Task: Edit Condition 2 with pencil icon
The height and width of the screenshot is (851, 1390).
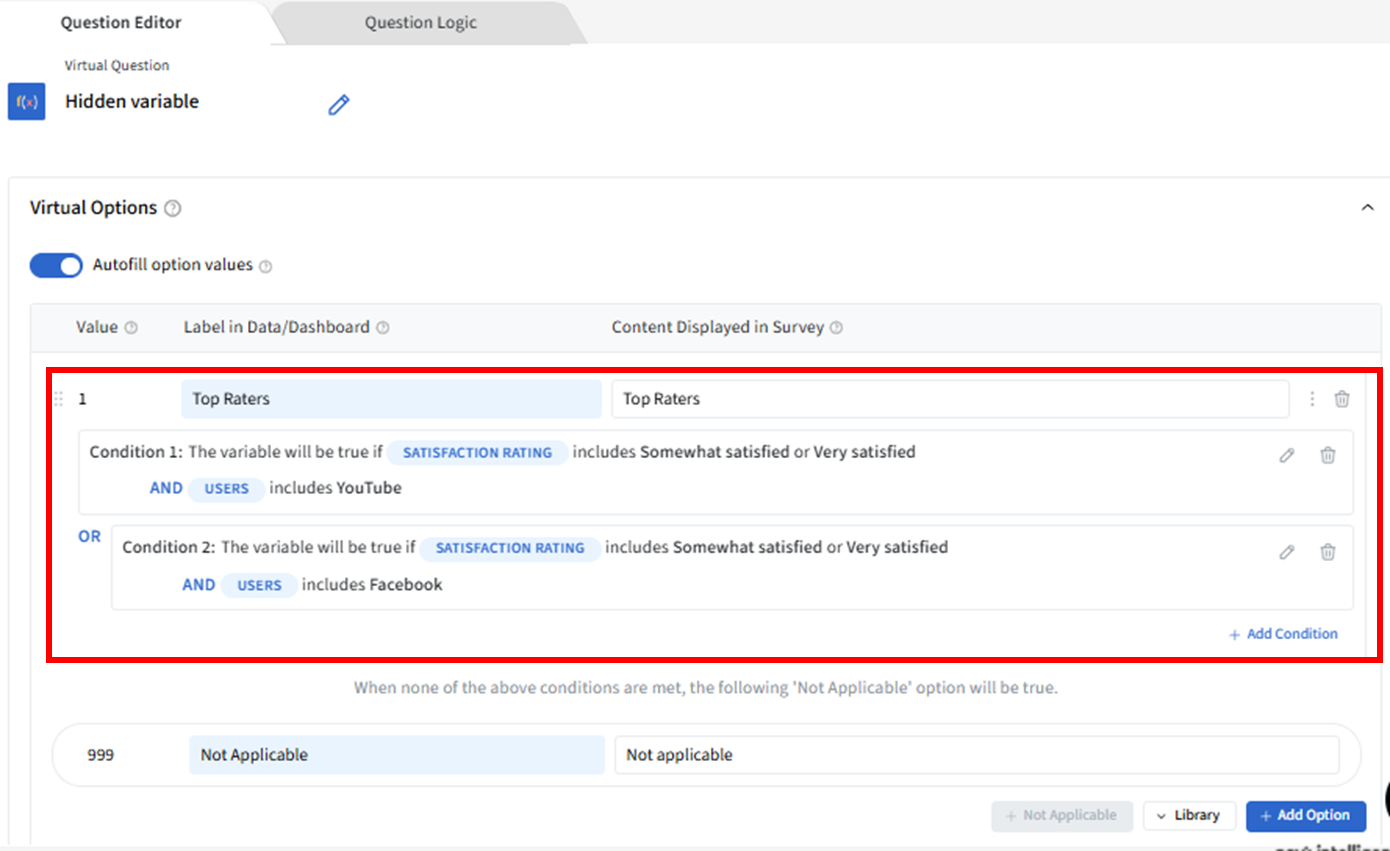Action: [1287, 552]
